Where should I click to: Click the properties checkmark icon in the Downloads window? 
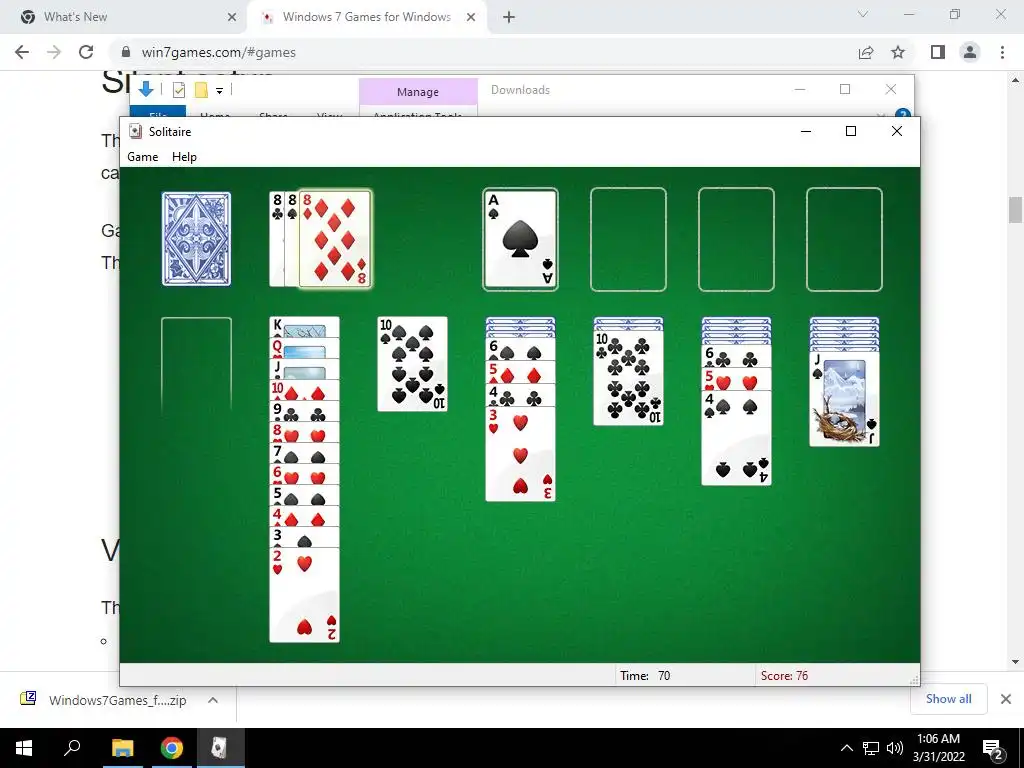179,90
